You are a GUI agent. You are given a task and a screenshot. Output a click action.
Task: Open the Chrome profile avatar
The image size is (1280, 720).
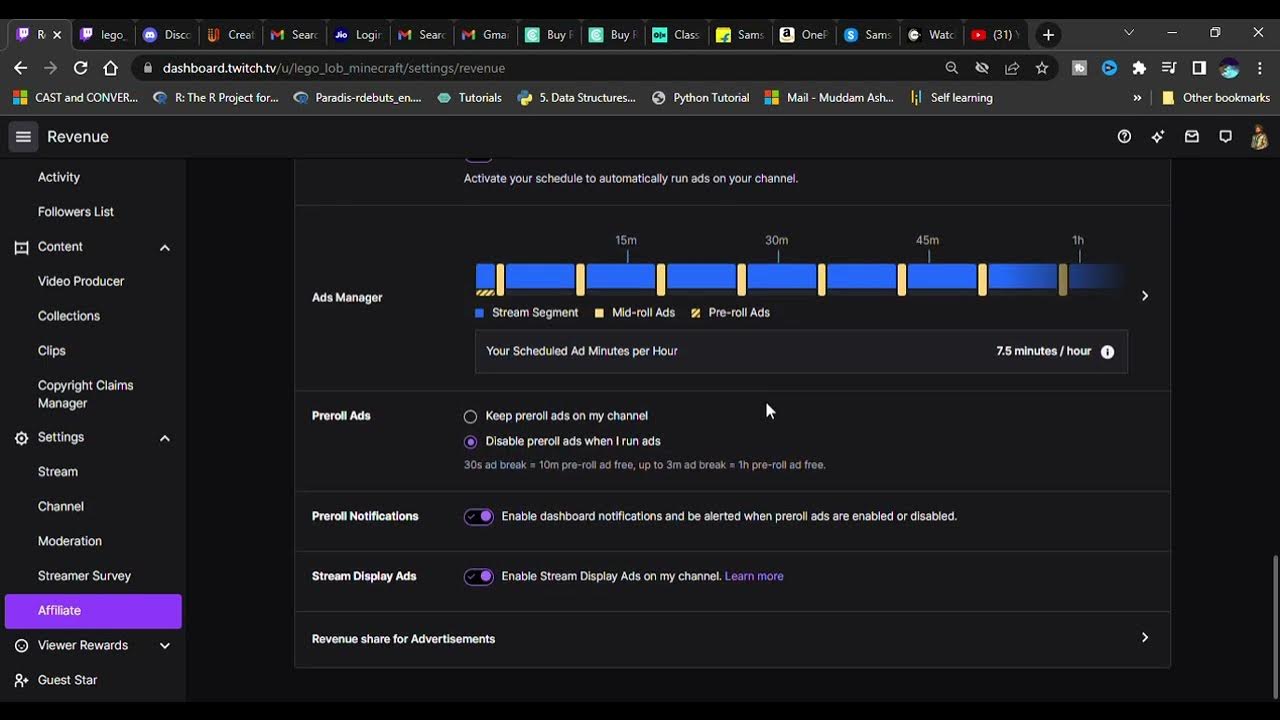click(1230, 68)
